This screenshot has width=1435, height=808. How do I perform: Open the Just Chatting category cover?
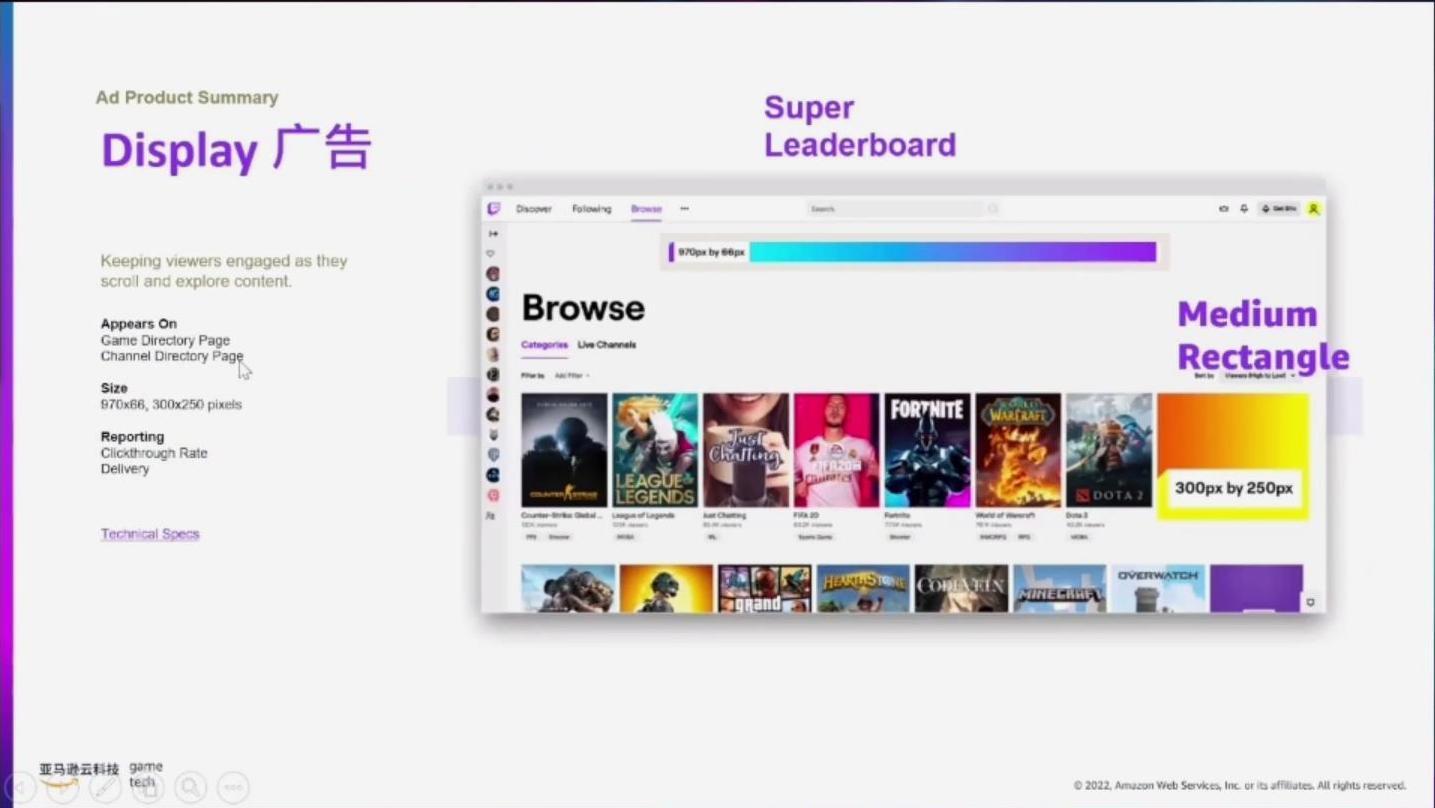click(746, 450)
